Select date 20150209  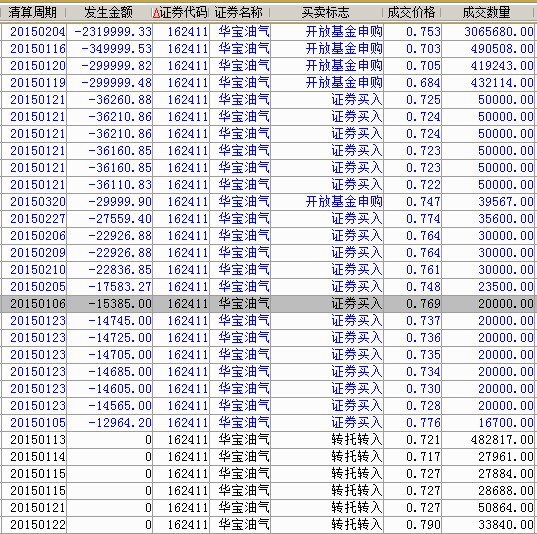pyautogui.click(x=38, y=253)
